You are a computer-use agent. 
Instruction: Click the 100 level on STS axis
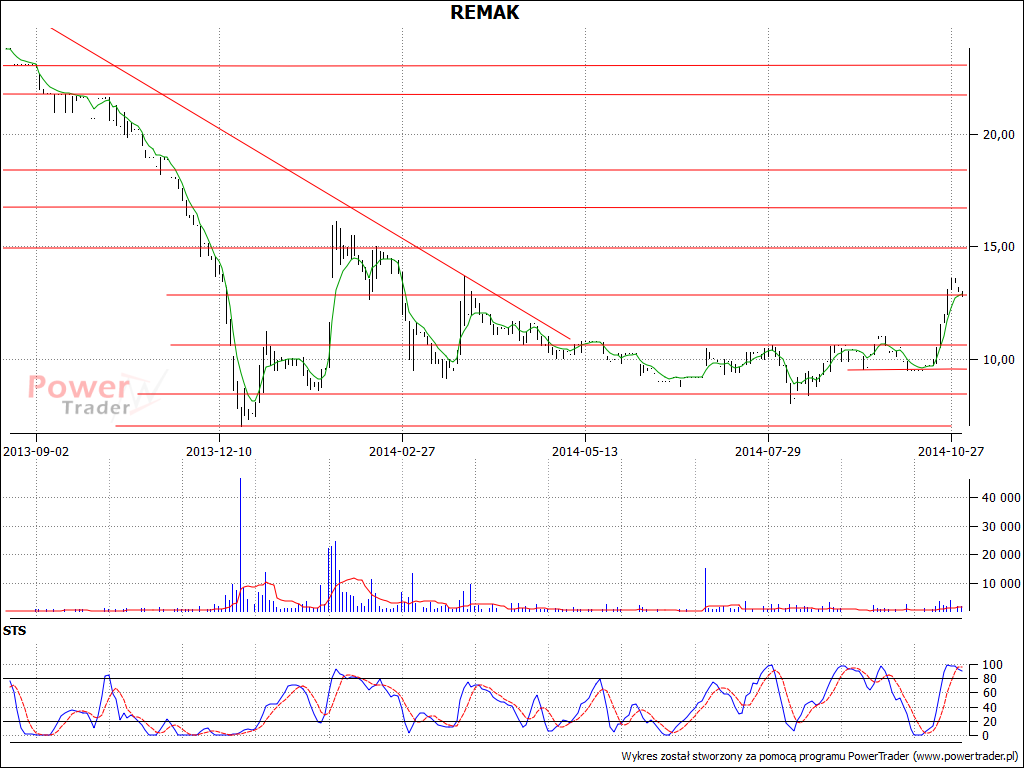[x=991, y=665]
